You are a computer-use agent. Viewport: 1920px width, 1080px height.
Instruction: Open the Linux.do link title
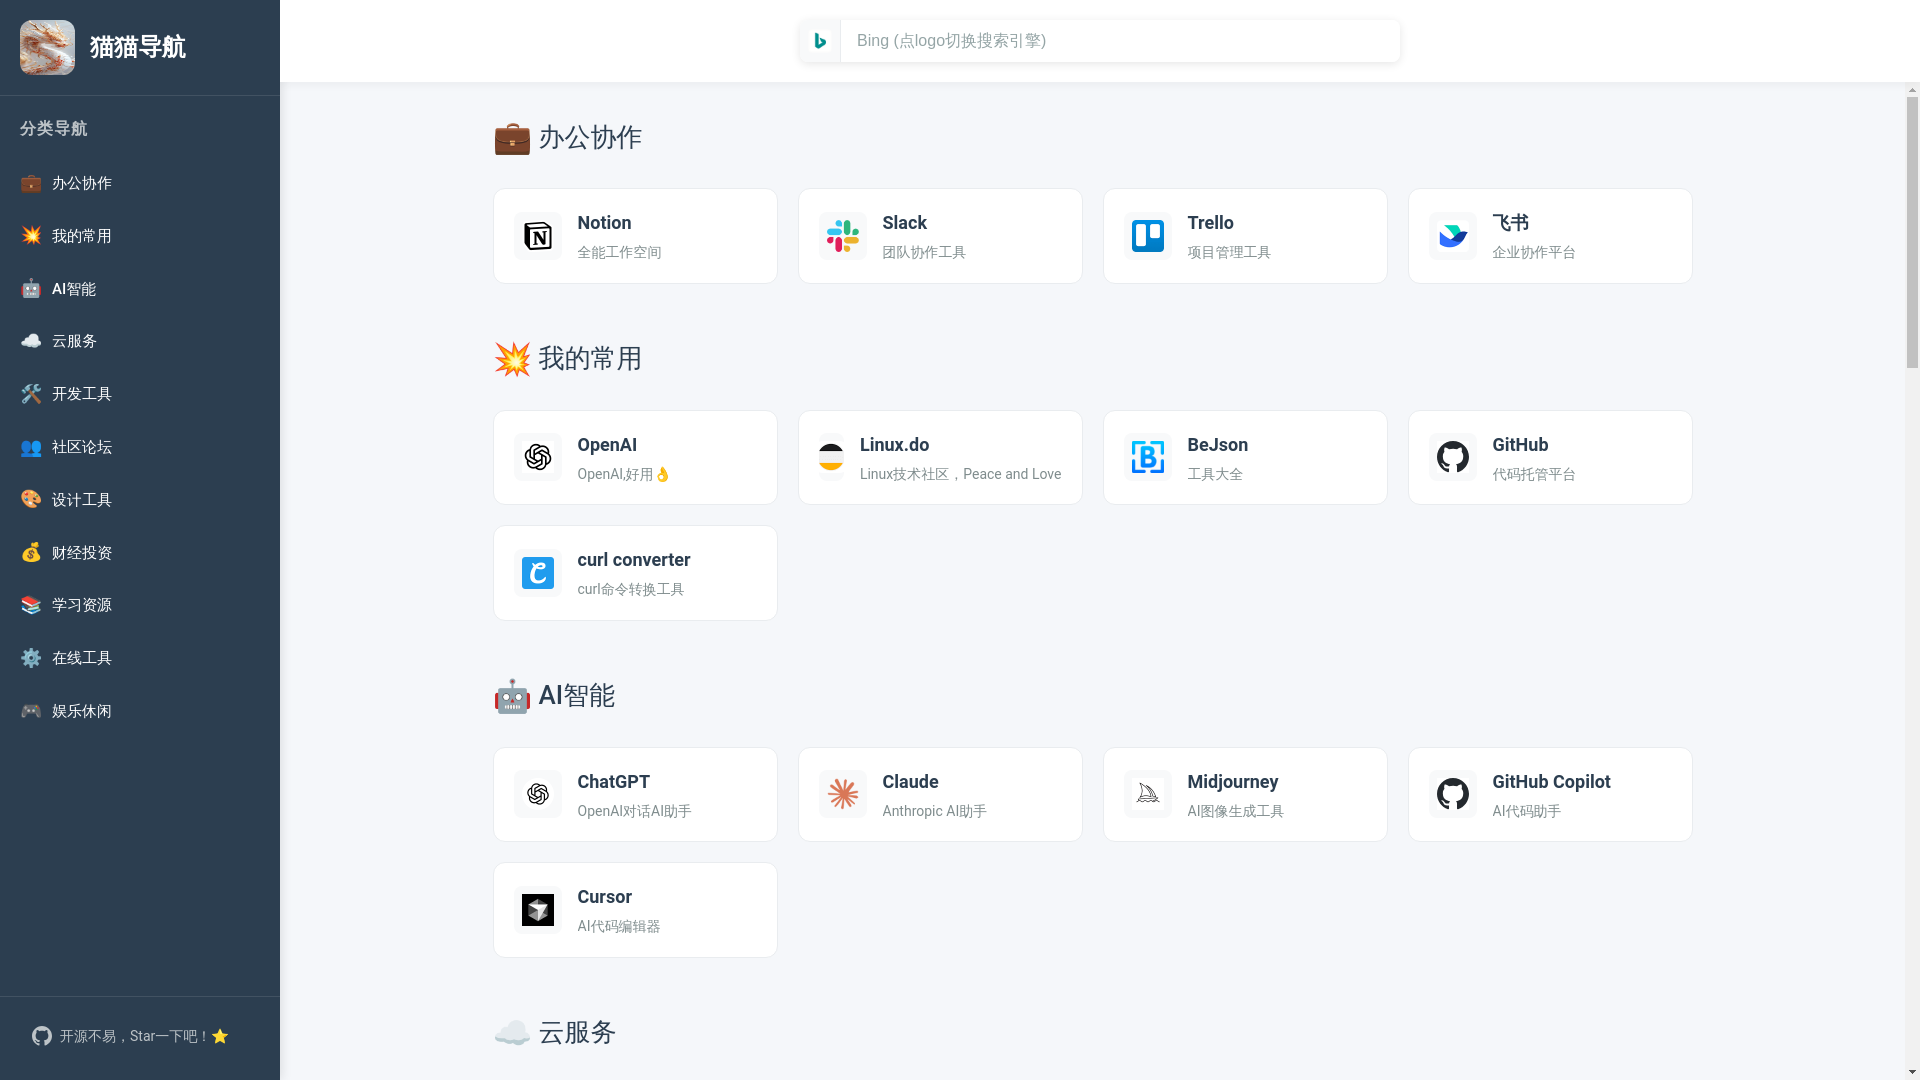click(894, 445)
